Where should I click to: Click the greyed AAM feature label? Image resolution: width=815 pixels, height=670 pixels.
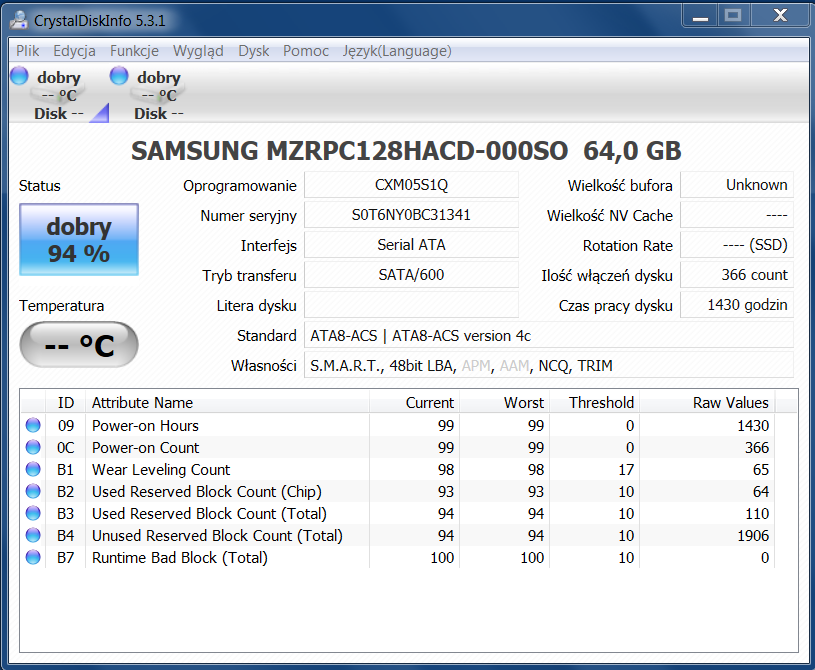[x=514, y=366]
